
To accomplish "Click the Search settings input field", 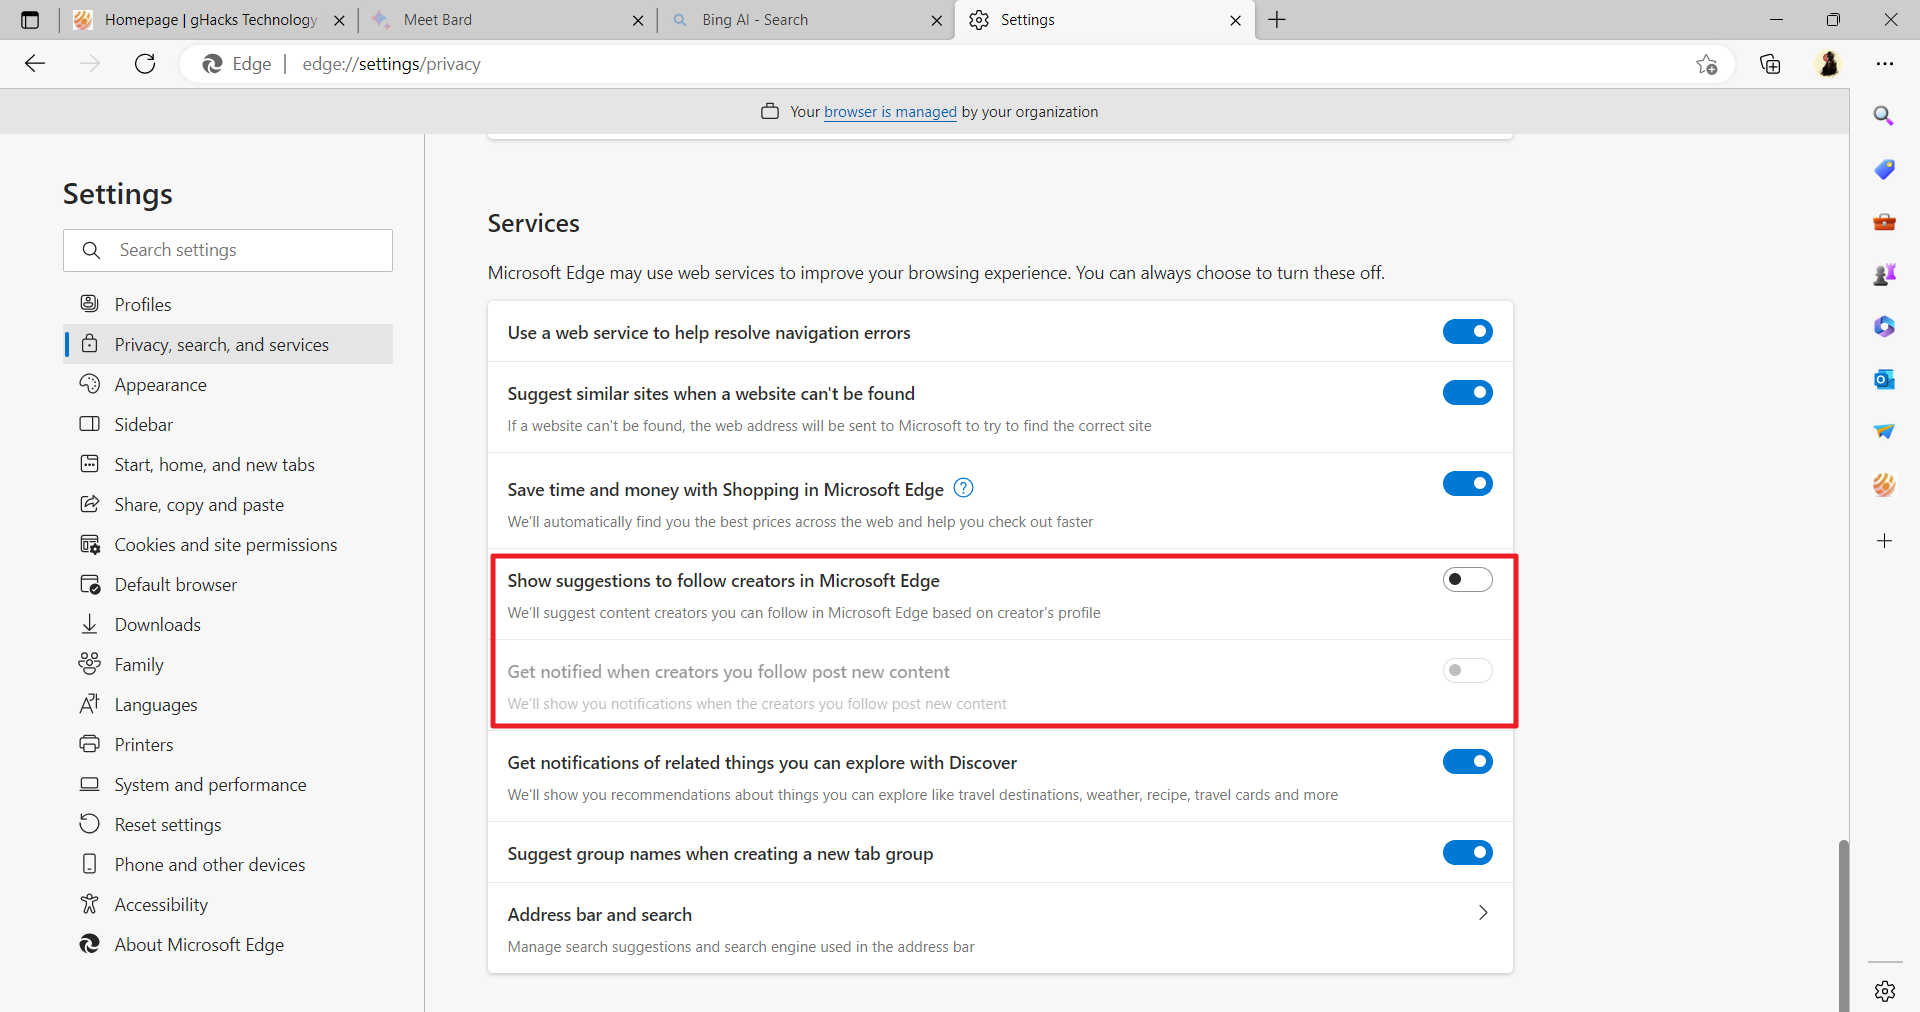I will [228, 250].
